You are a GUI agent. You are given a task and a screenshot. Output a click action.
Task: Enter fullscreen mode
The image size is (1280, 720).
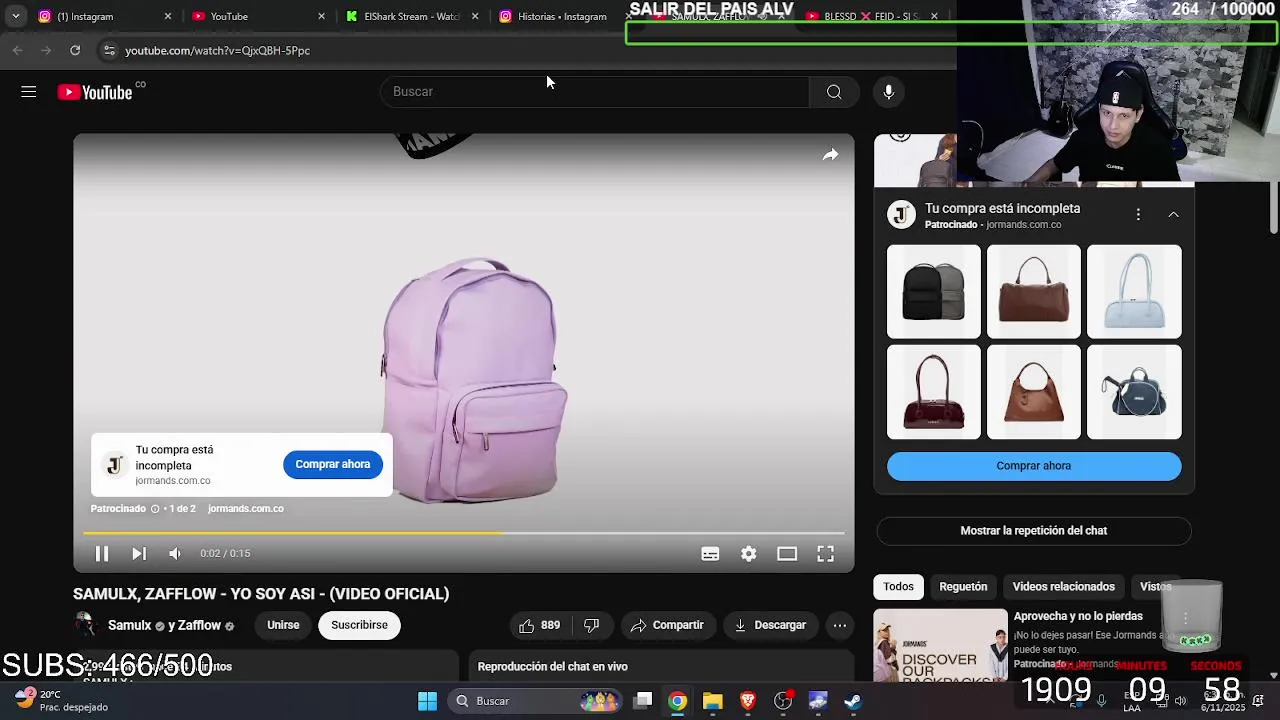pyautogui.click(x=825, y=554)
